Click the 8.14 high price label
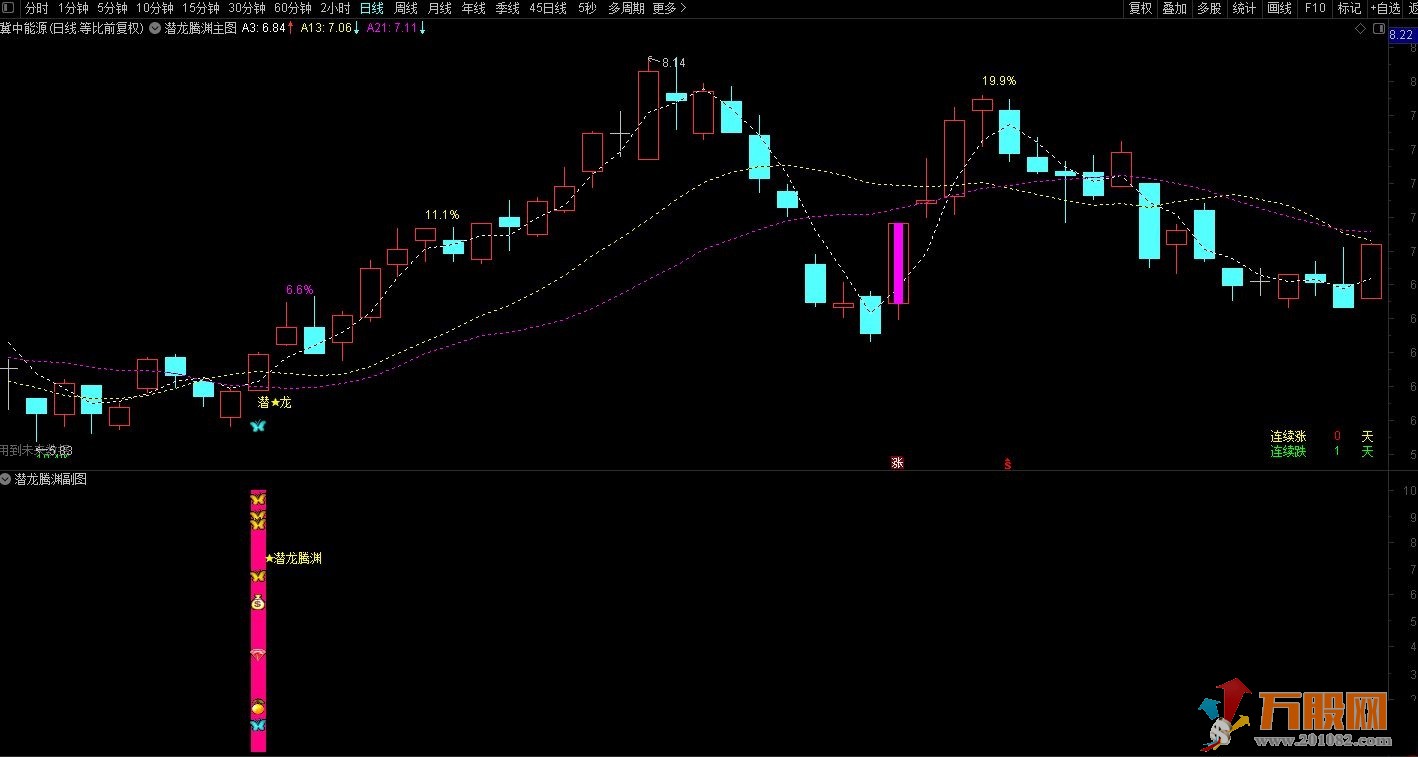 (x=674, y=63)
